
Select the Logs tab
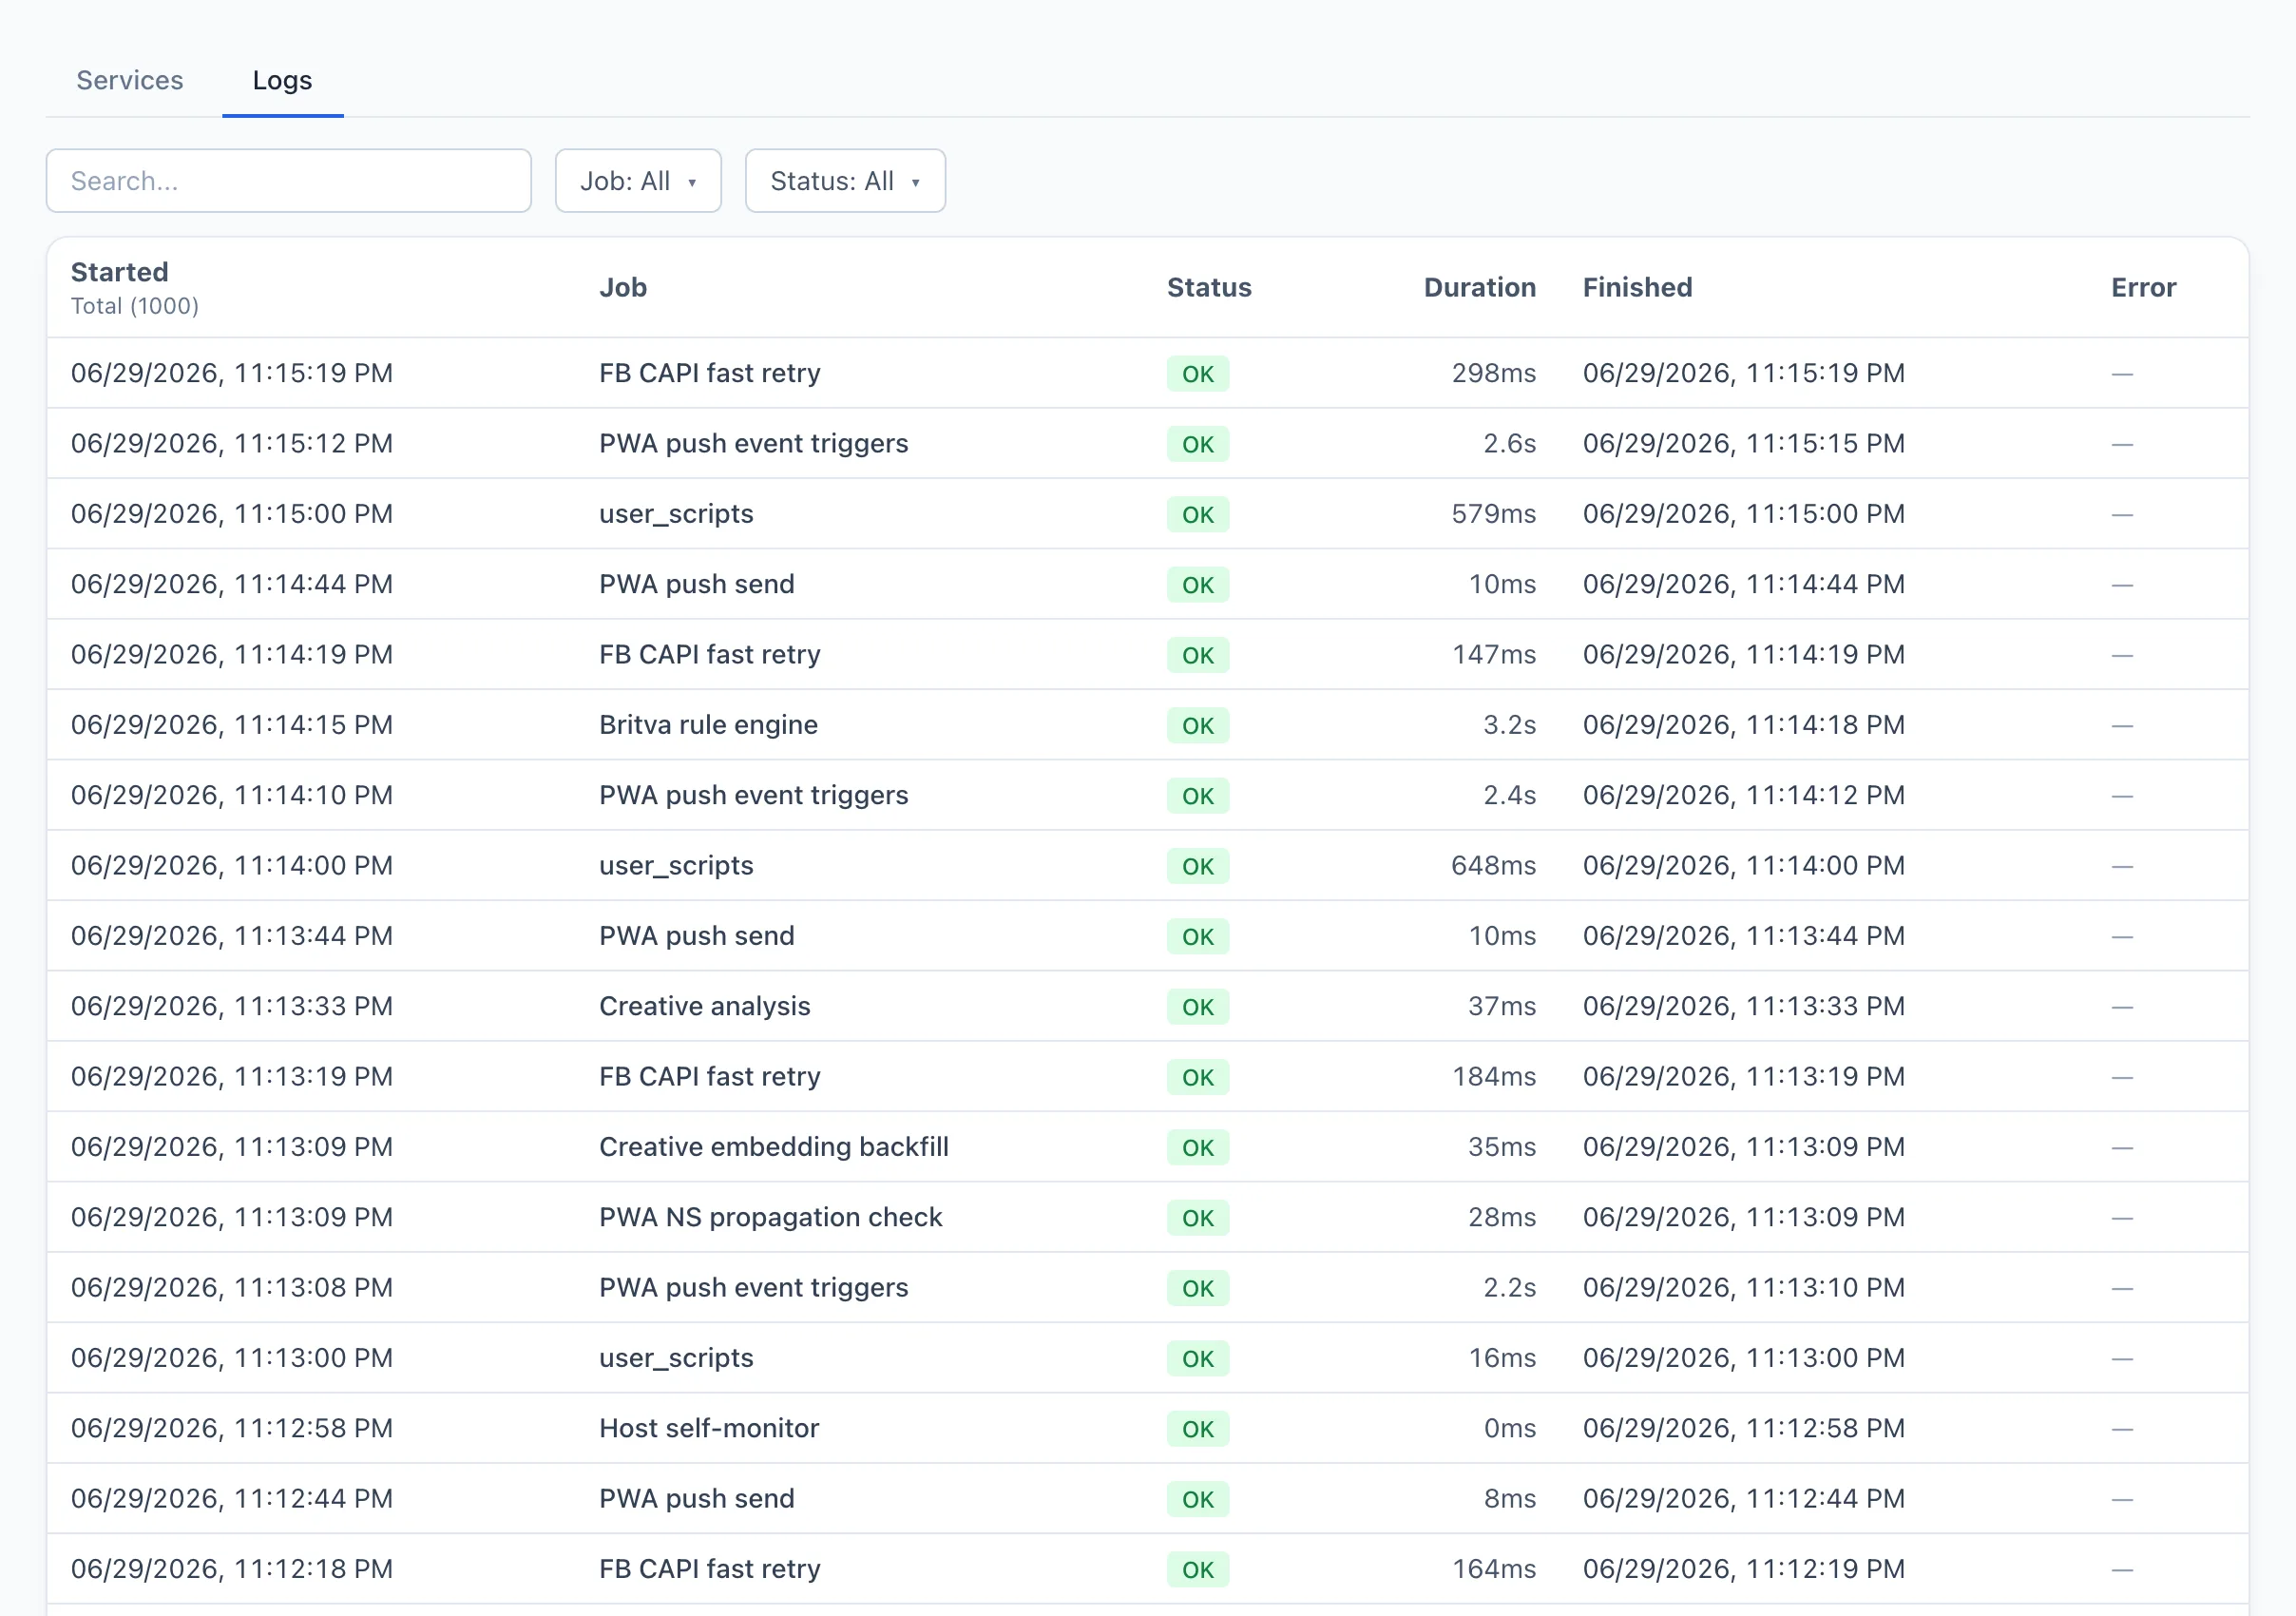tap(282, 80)
